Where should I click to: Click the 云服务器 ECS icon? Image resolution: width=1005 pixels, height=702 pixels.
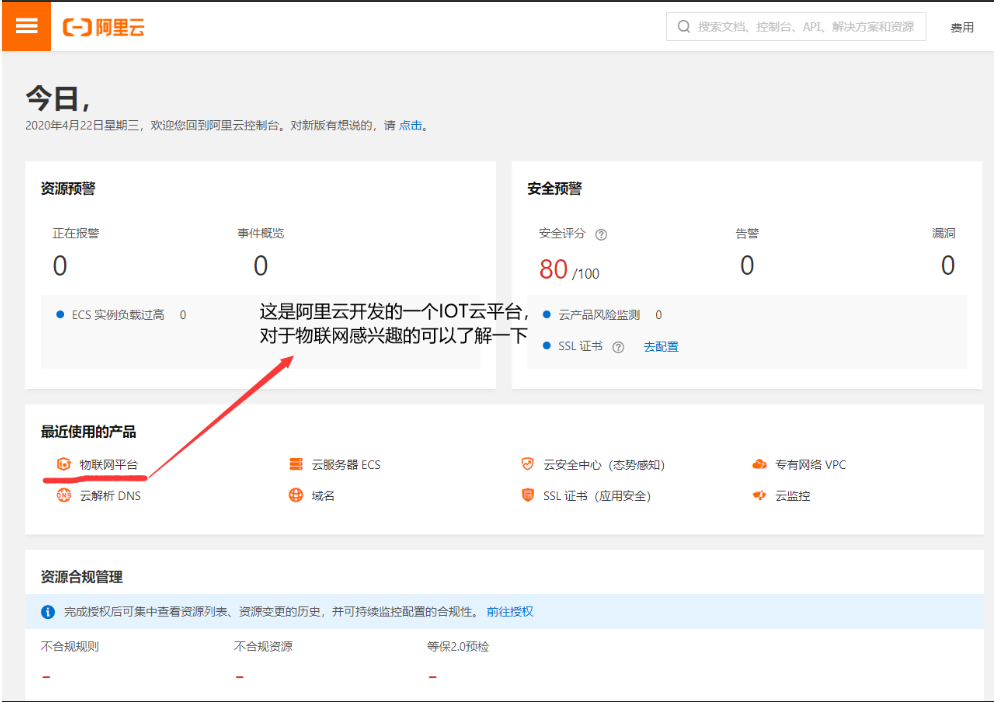[295, 464]
